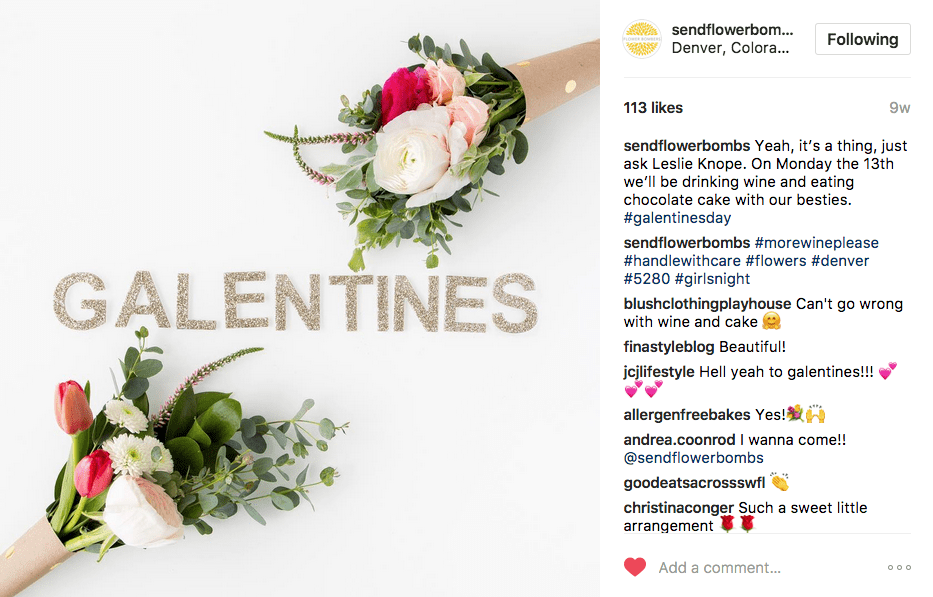Click the #5280 hashtag link
This screenshot has height=597, width=933.
pyautogui.click(x=646, y=279)
